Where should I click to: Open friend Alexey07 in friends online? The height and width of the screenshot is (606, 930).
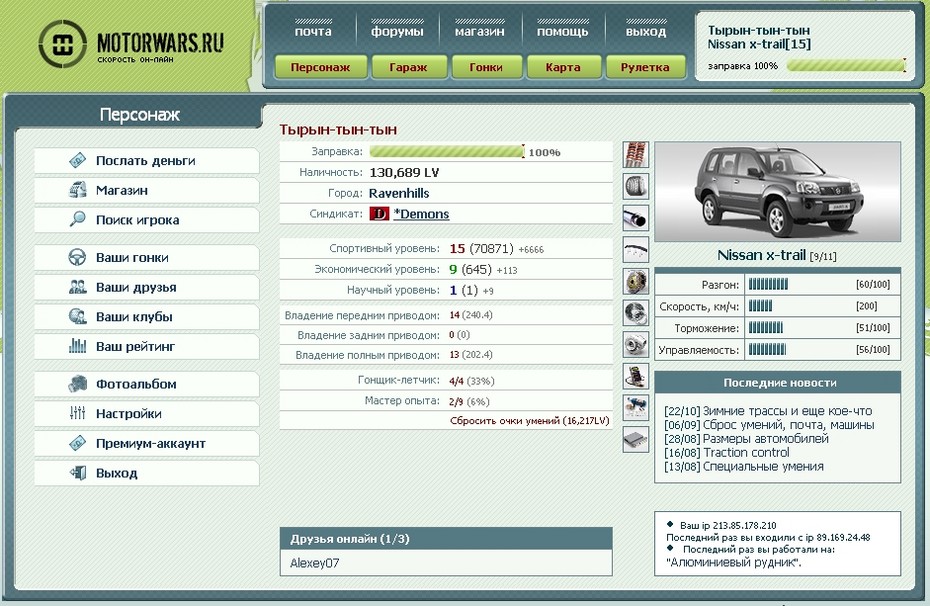pos(314,563)
